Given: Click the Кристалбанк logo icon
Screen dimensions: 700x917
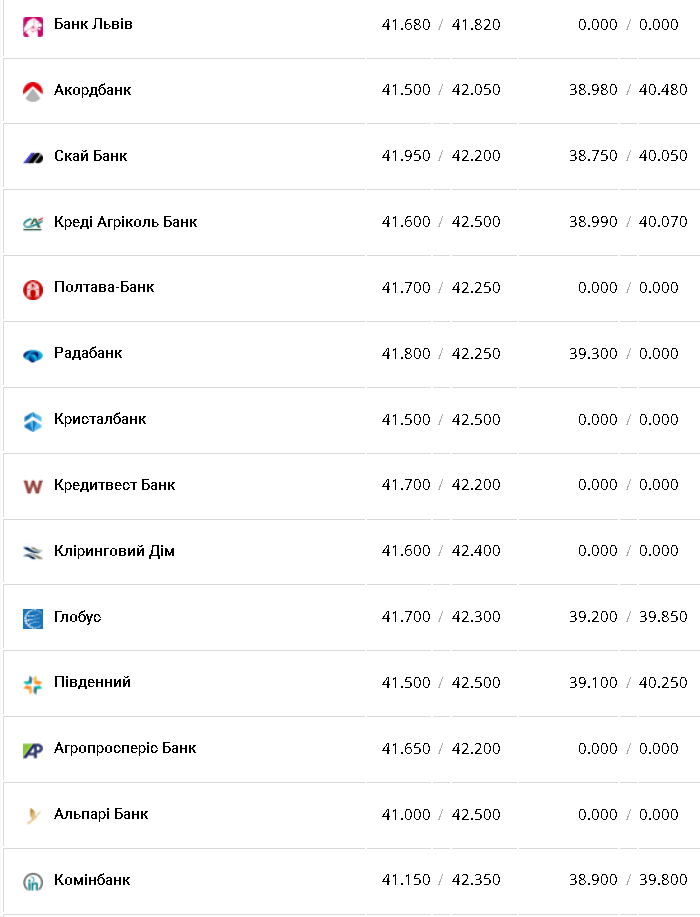Looking at the screenshot, I should [x=33, y=421].
